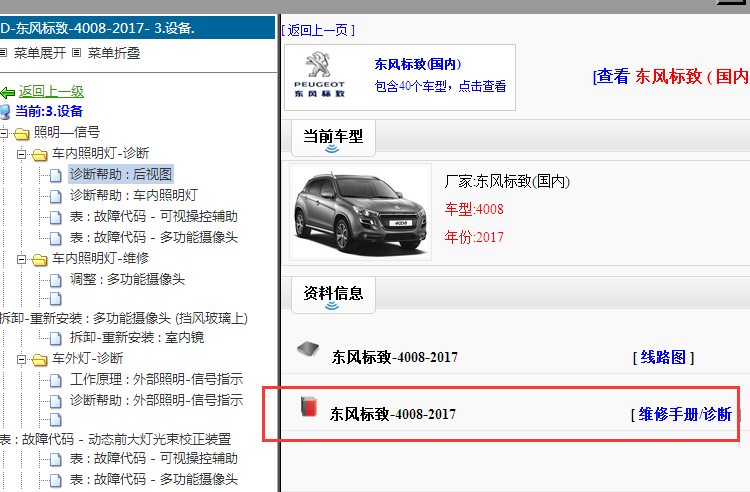Click the 车型:4008 label
750x492 pixels.
[474, 209]
